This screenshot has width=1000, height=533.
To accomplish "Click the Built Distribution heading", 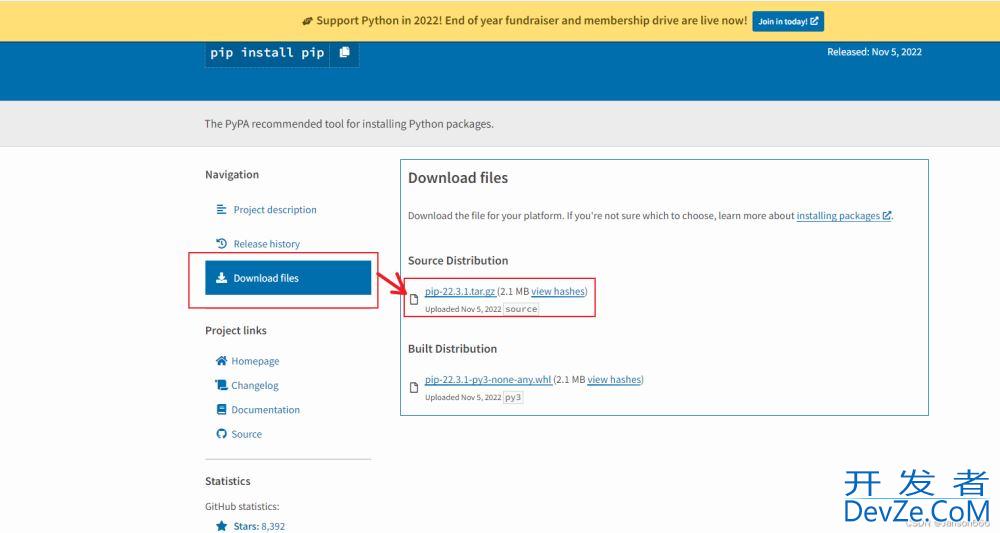I will pyautogui.click(x=452, y=349).
